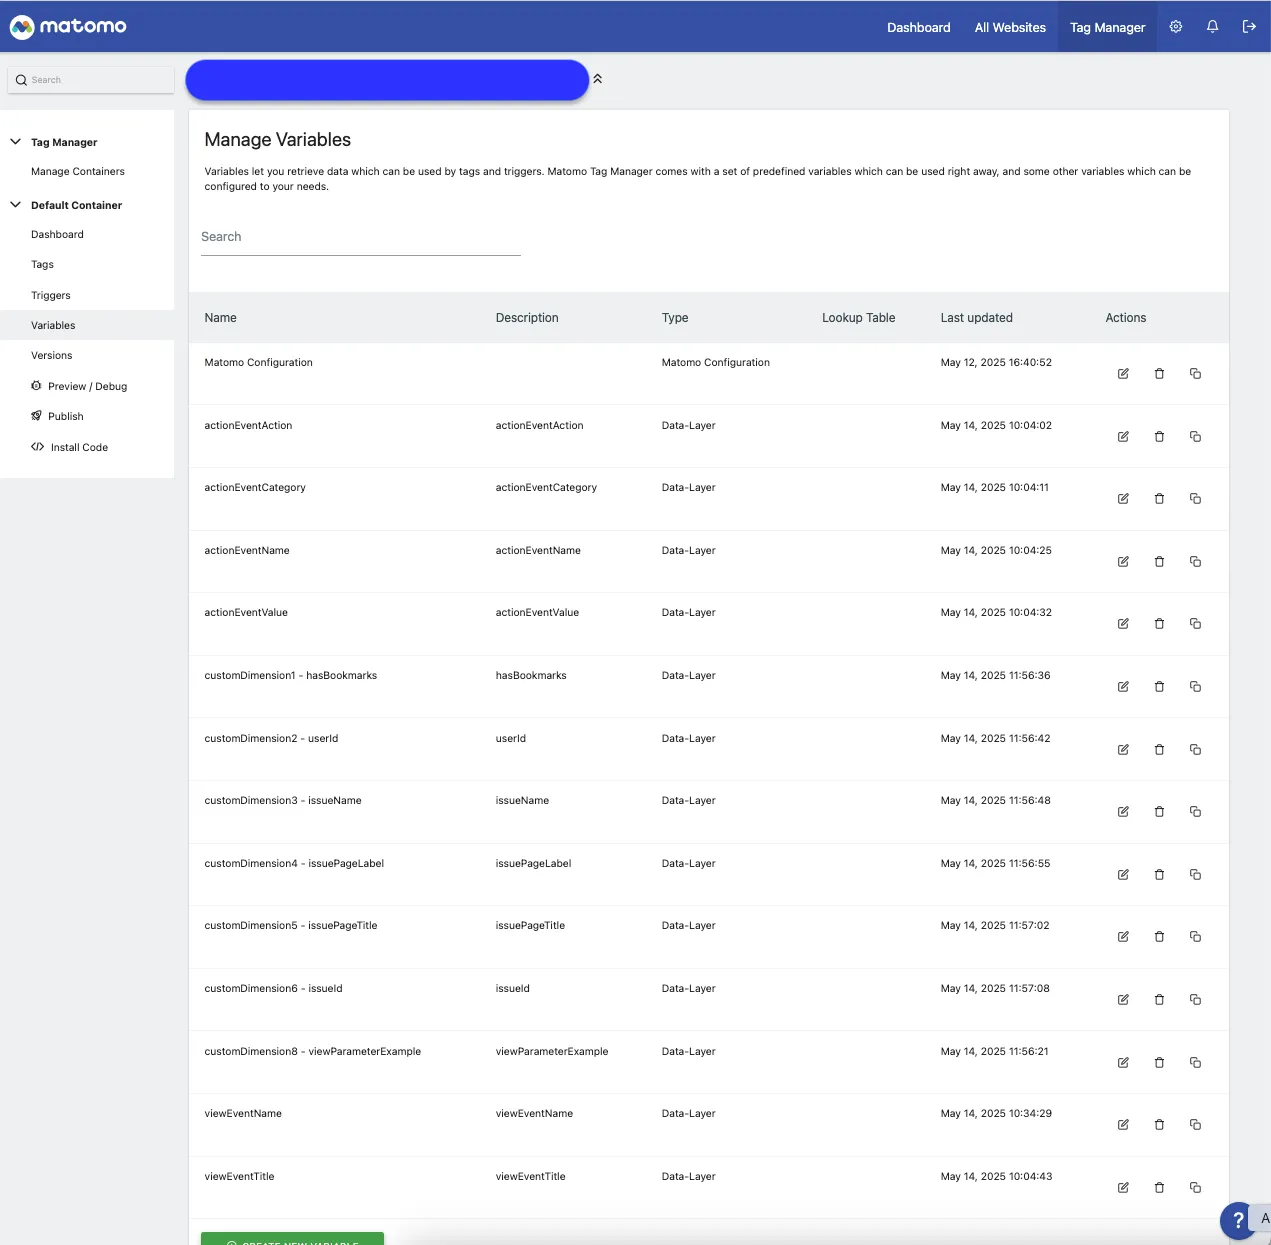Open All Websites in the top navigation

[x=1010, y=28]
